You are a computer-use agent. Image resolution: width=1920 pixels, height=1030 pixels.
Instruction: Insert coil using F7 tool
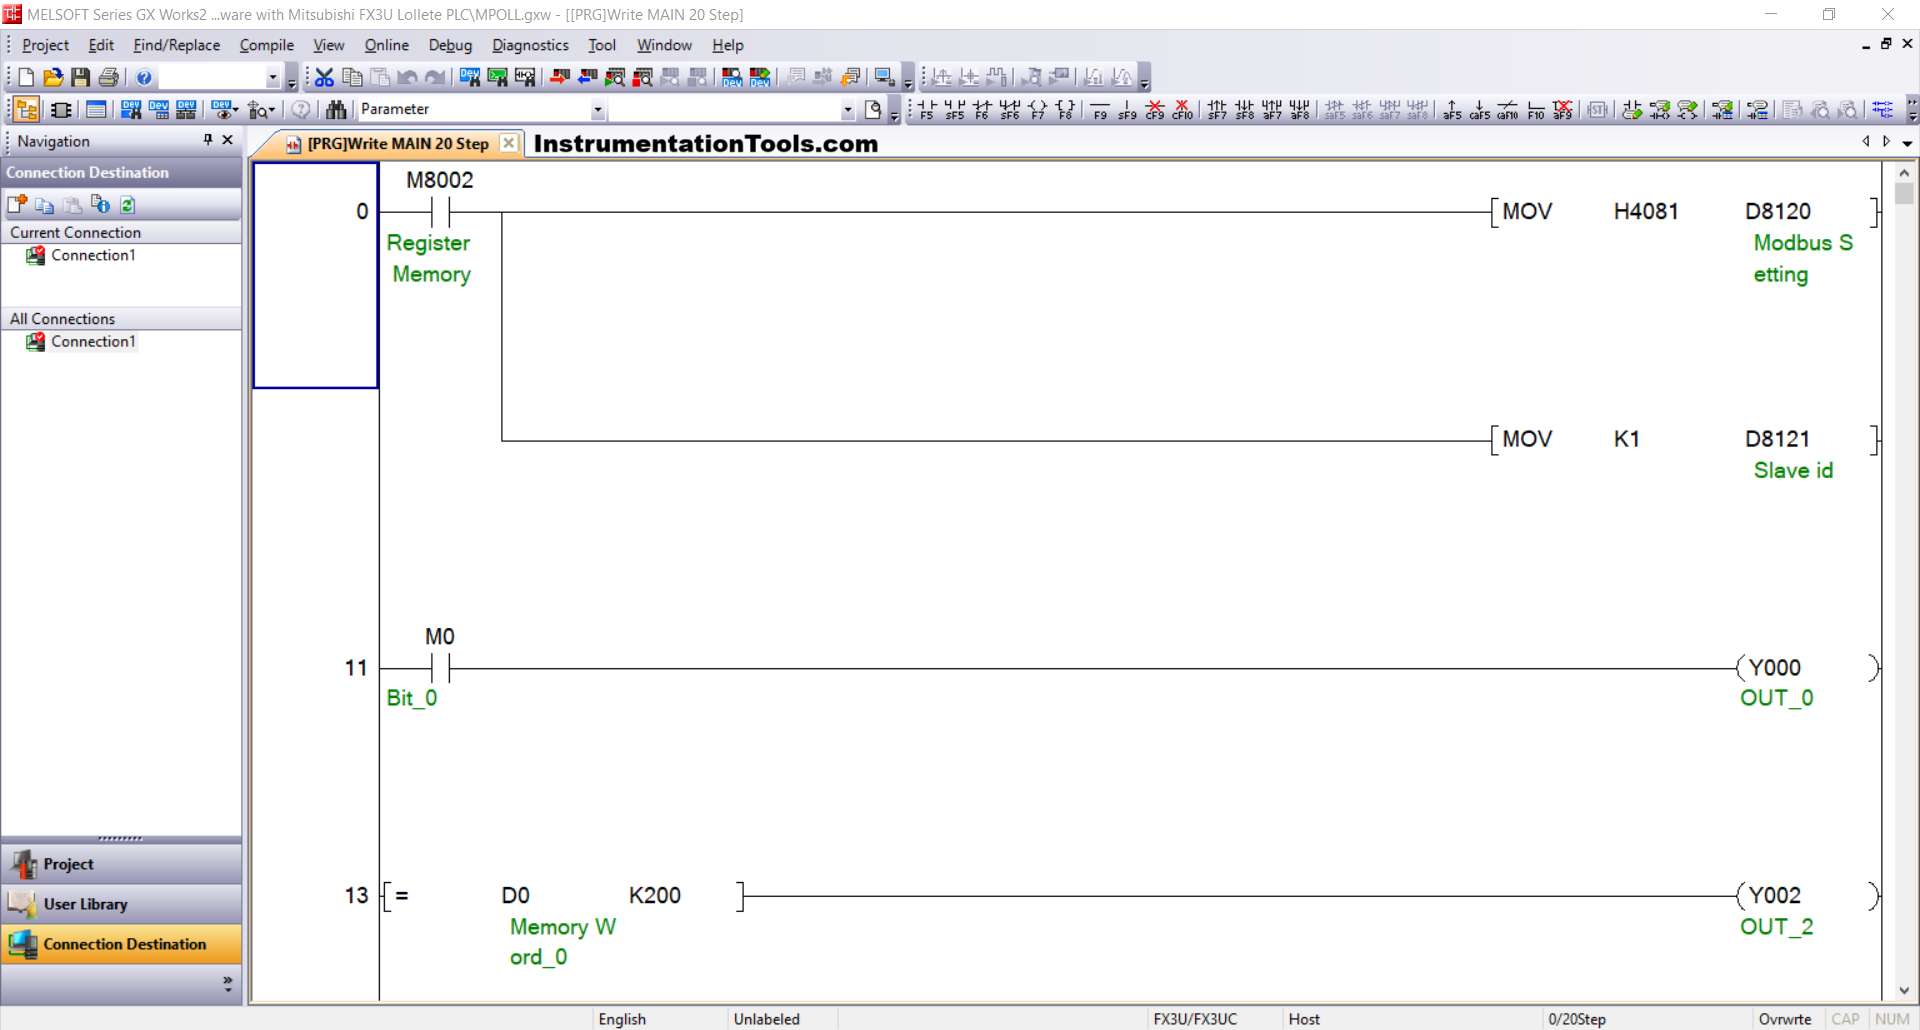[1038, 109]
